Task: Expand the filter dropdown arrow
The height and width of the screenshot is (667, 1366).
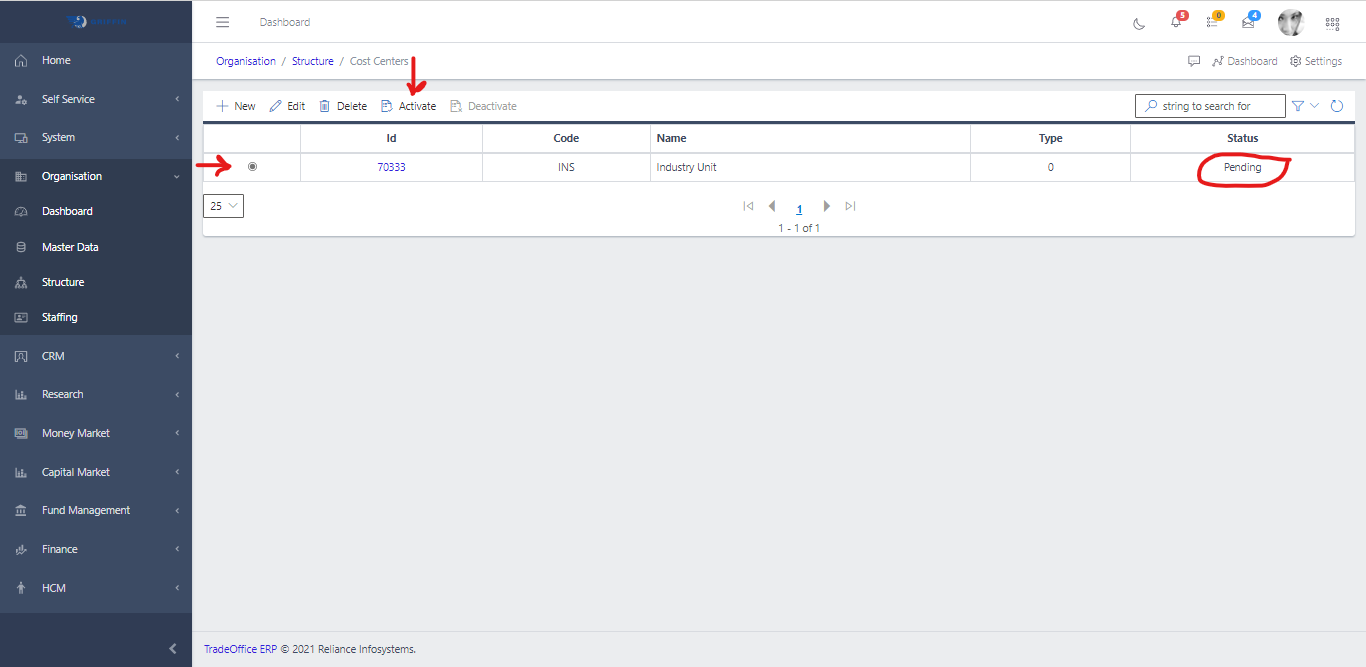Action: coord(1315,106)
